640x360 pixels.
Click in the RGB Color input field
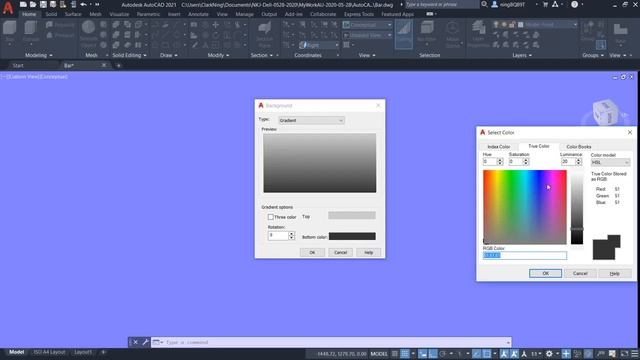pyautogui.click(x=525, y=255)
